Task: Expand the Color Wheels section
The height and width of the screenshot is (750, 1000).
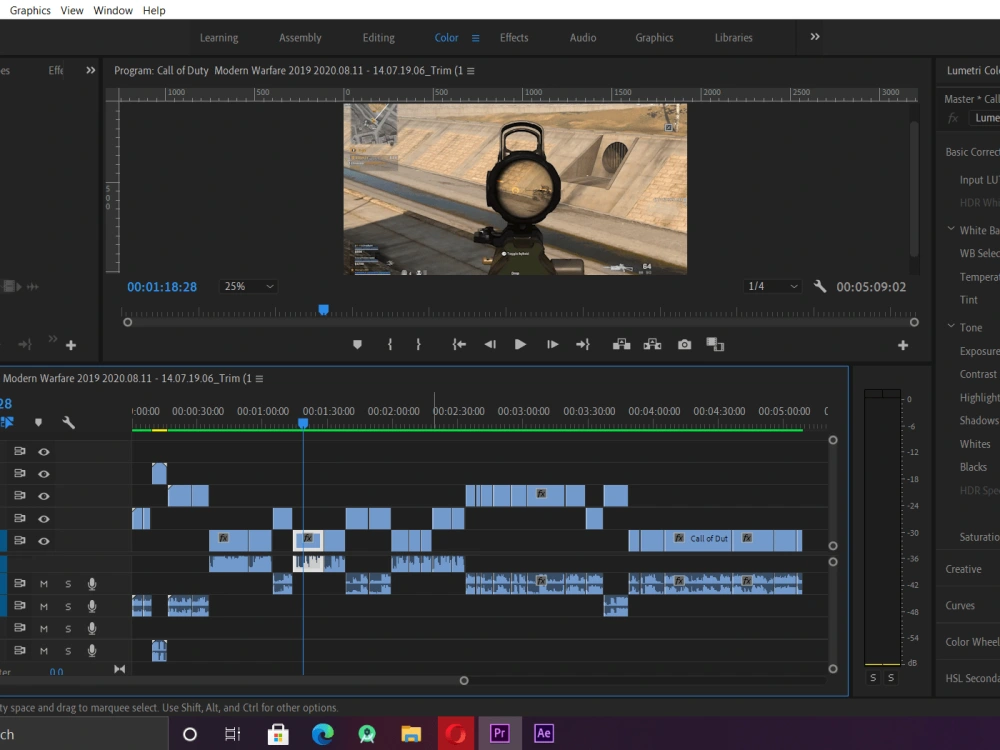Action: (x=972, y=642)
